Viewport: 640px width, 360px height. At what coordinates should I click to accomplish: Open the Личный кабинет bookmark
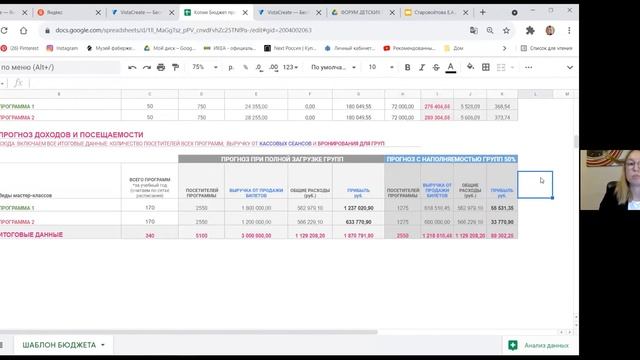(349, 48)
